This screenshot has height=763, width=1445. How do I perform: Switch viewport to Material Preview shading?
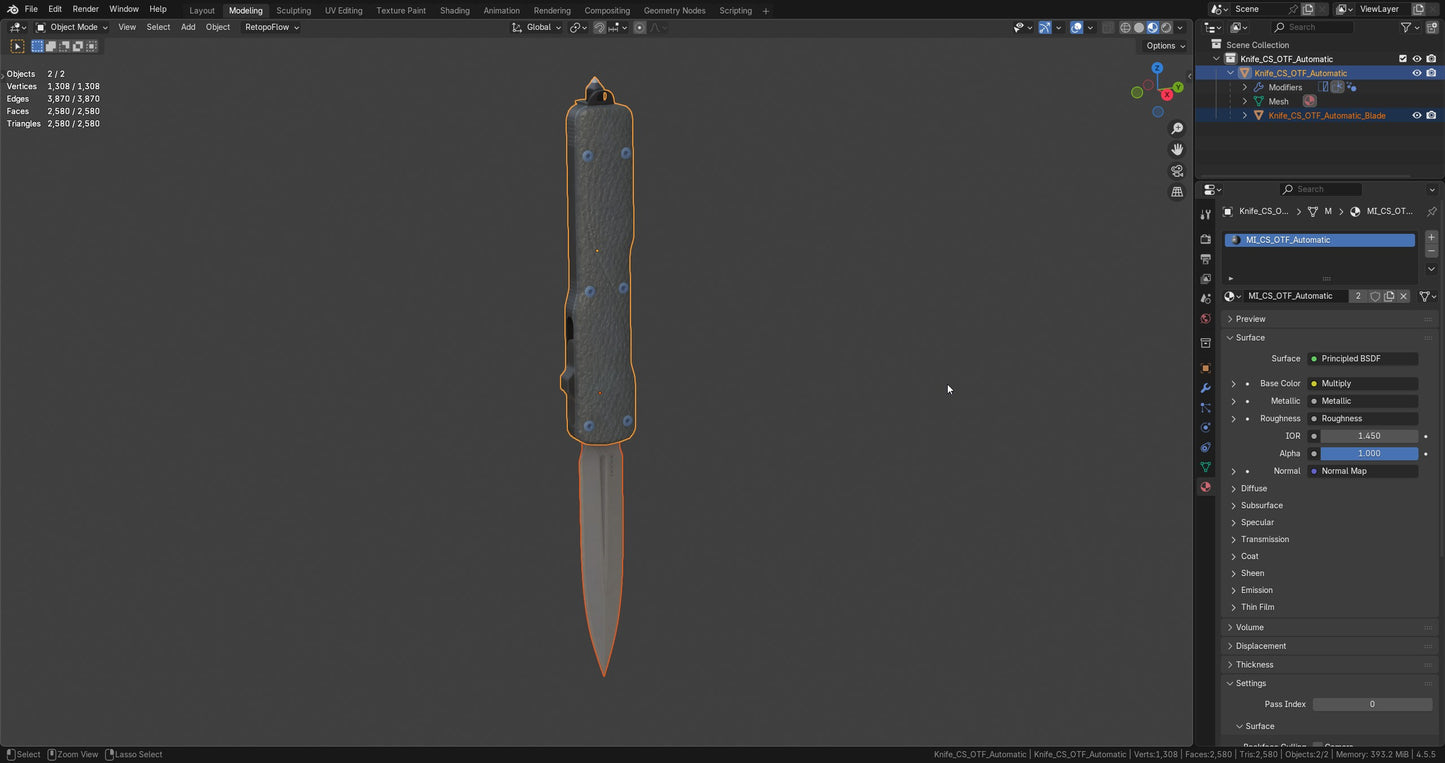1152,27
